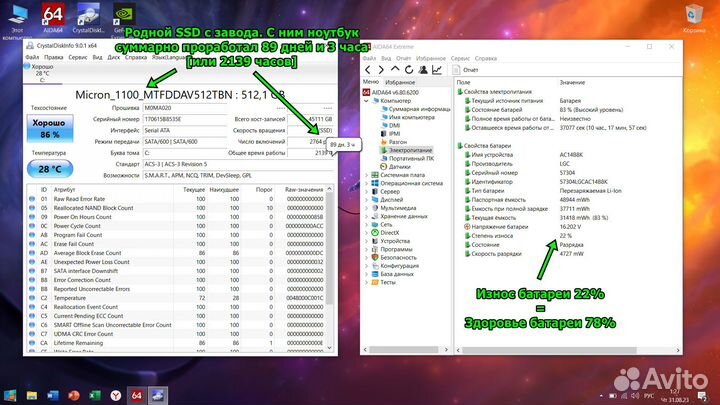Open Сервис menu in CrystalDiskInfo
The width and height of the screenshot is (720, 405).
point(78,57)
